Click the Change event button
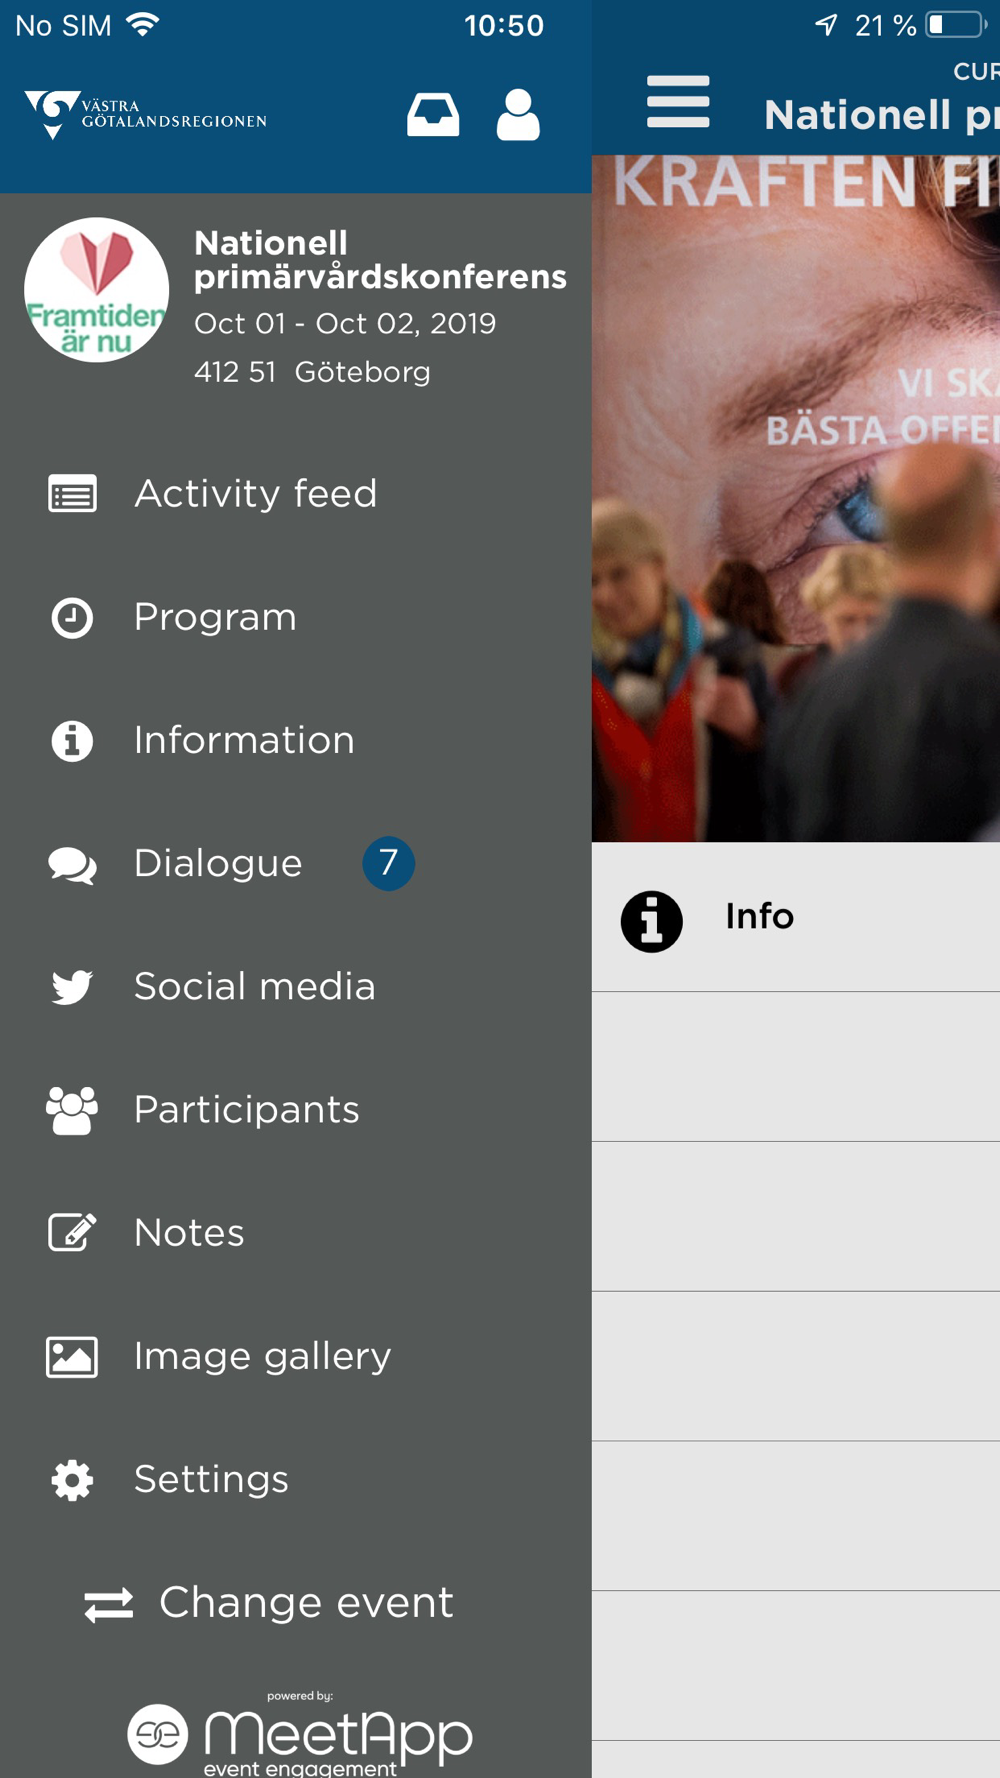Screen dimensions: 1000x1778 coord(269,1603)
